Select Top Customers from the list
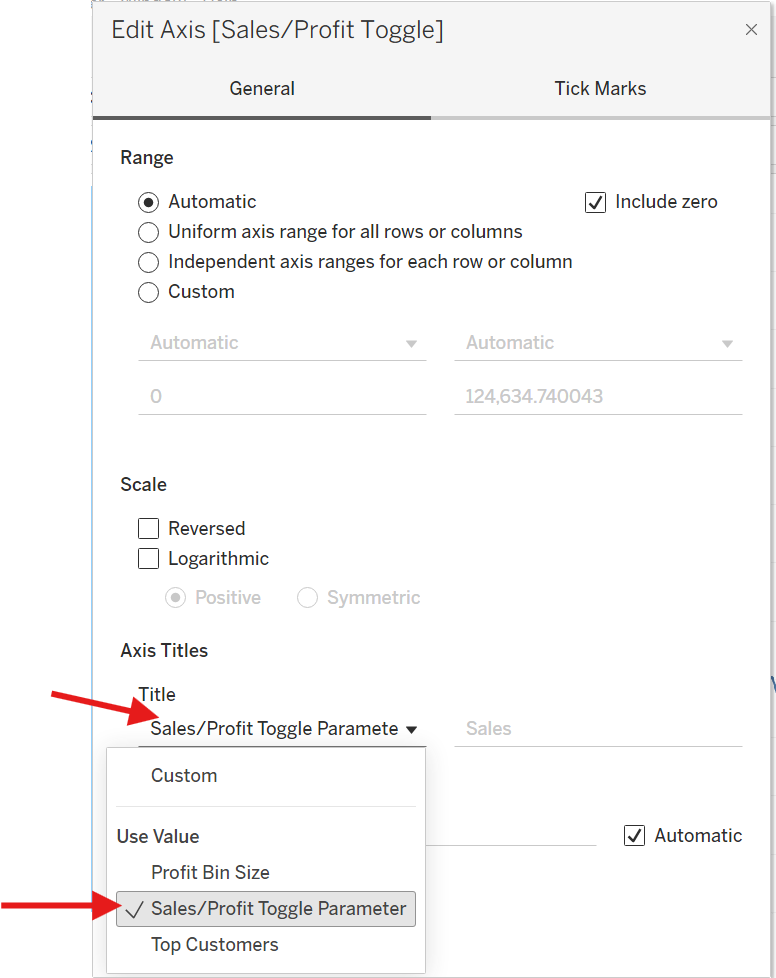The width and height of the screenshot is (776, 978). coord(214,945)
